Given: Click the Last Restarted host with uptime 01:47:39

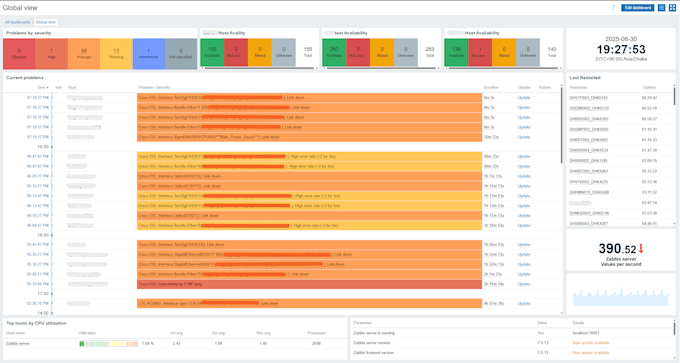Looking at the screenshot, I should (588, 150).
